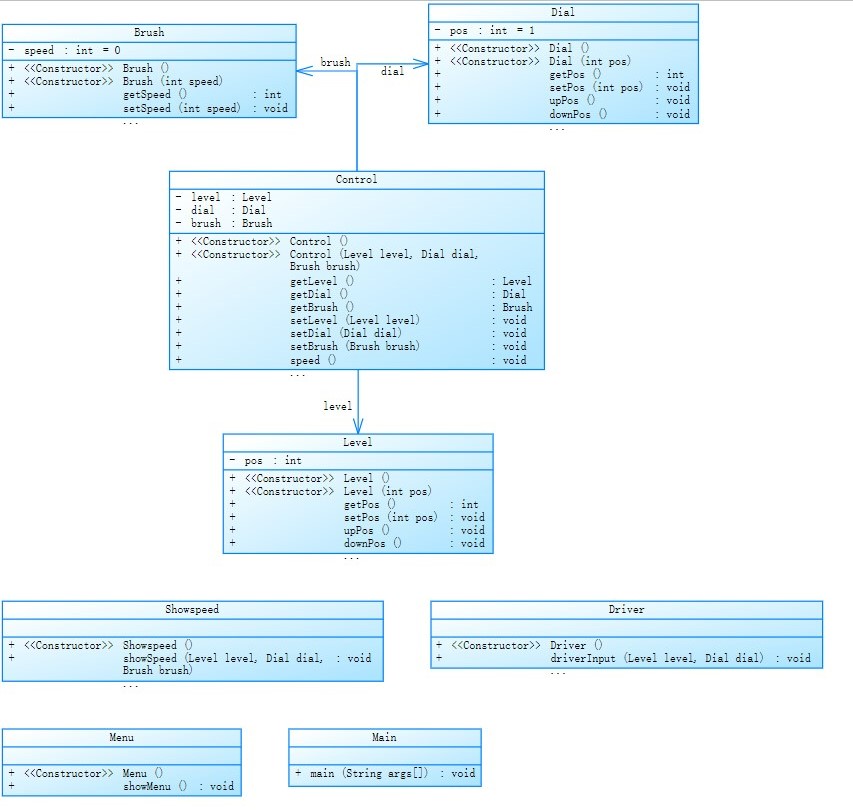853x811 pixels.
Task: Select the Level class title
Action: pyautogui.click(x=357, y=442)
